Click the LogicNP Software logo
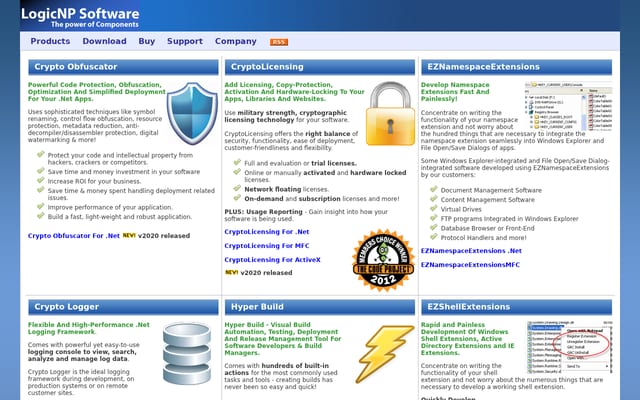Image resolution: width=640 pixels, height=400 pixels. pyautogui.click(x=80, y=14)
